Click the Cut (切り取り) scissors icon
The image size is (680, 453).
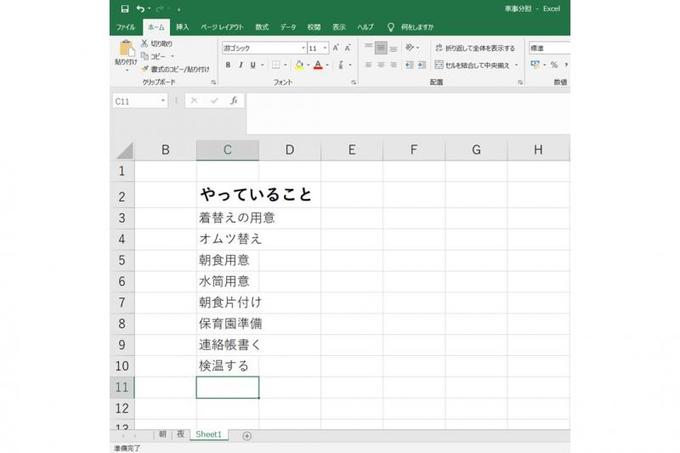pos(144,43)
